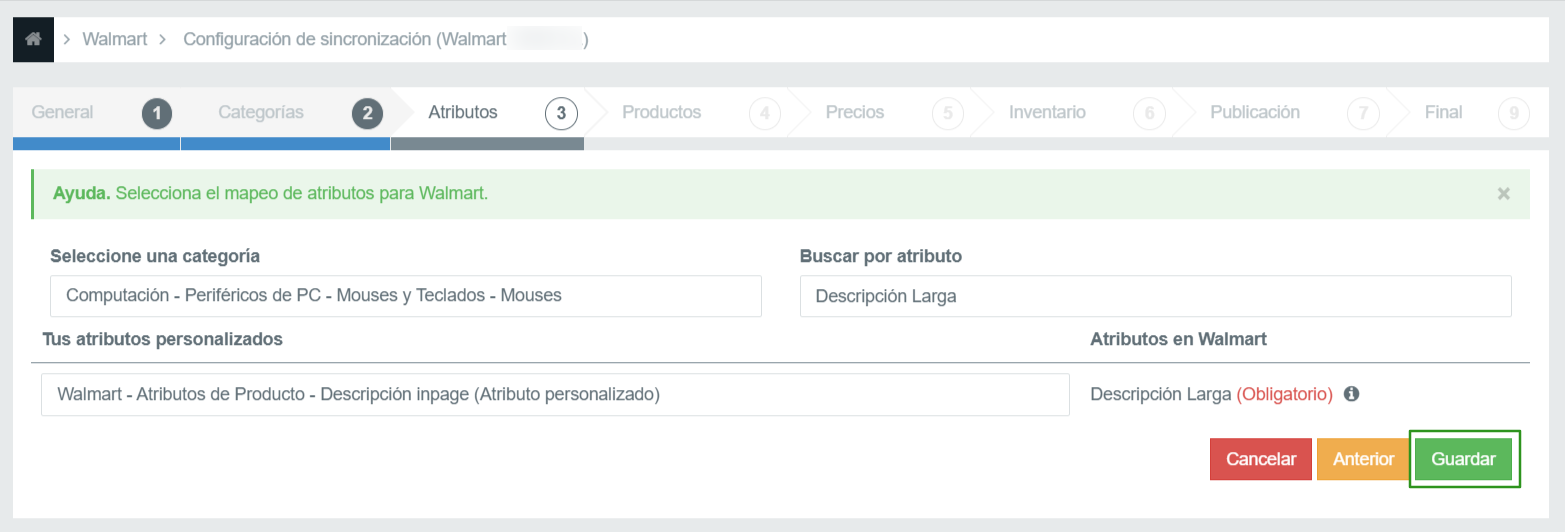The width and height of the screenshot is (1565, 532).
Task: Click the Atributos en Walmart heading
Action: coord(1179,339)
